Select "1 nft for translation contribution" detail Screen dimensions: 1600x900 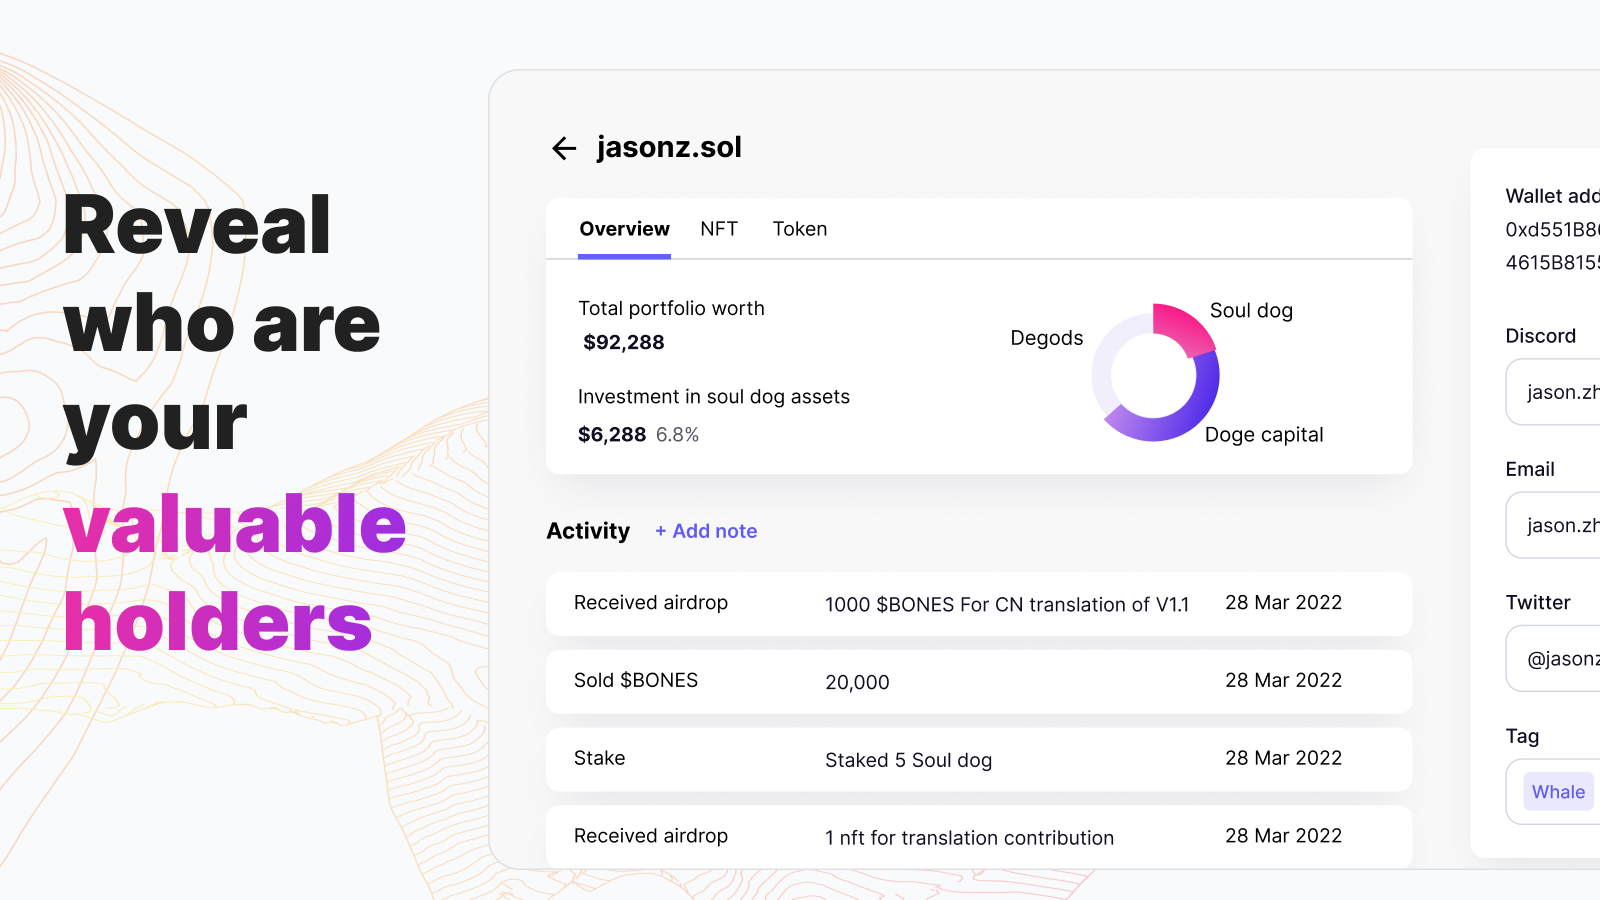tap(969, 838)
